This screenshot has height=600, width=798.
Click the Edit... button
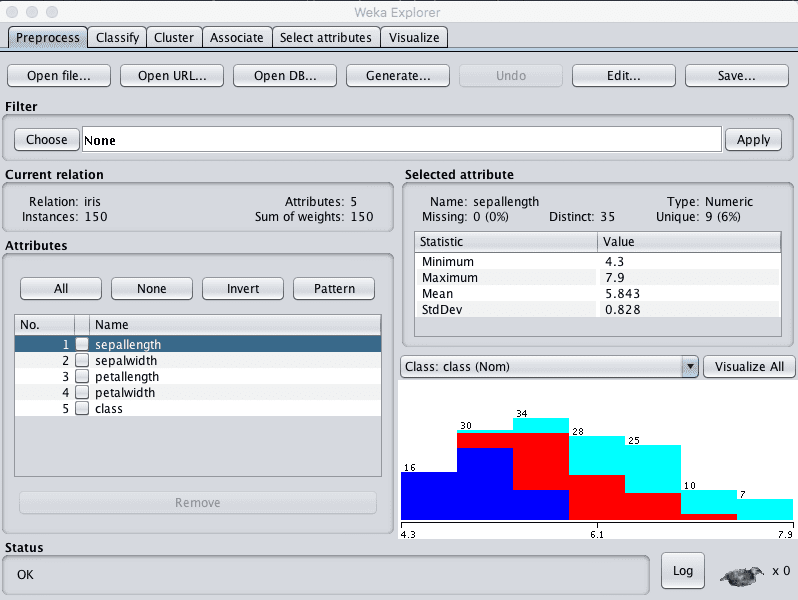[x=624, y=76]
